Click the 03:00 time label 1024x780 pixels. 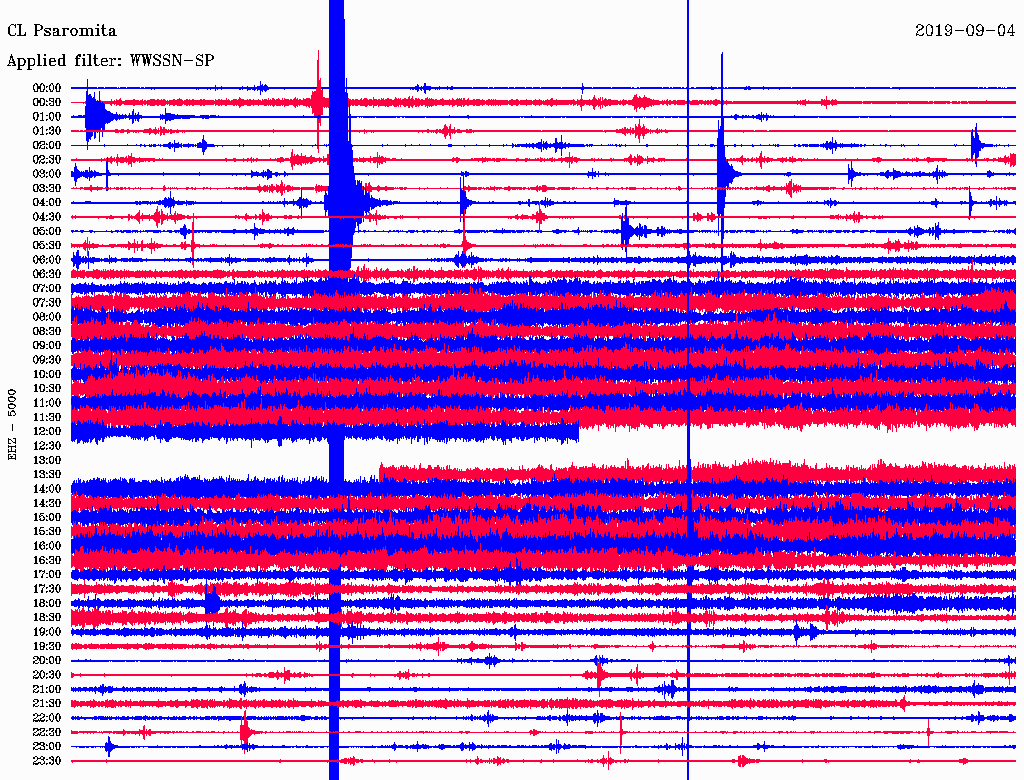(x=47, y=174)
